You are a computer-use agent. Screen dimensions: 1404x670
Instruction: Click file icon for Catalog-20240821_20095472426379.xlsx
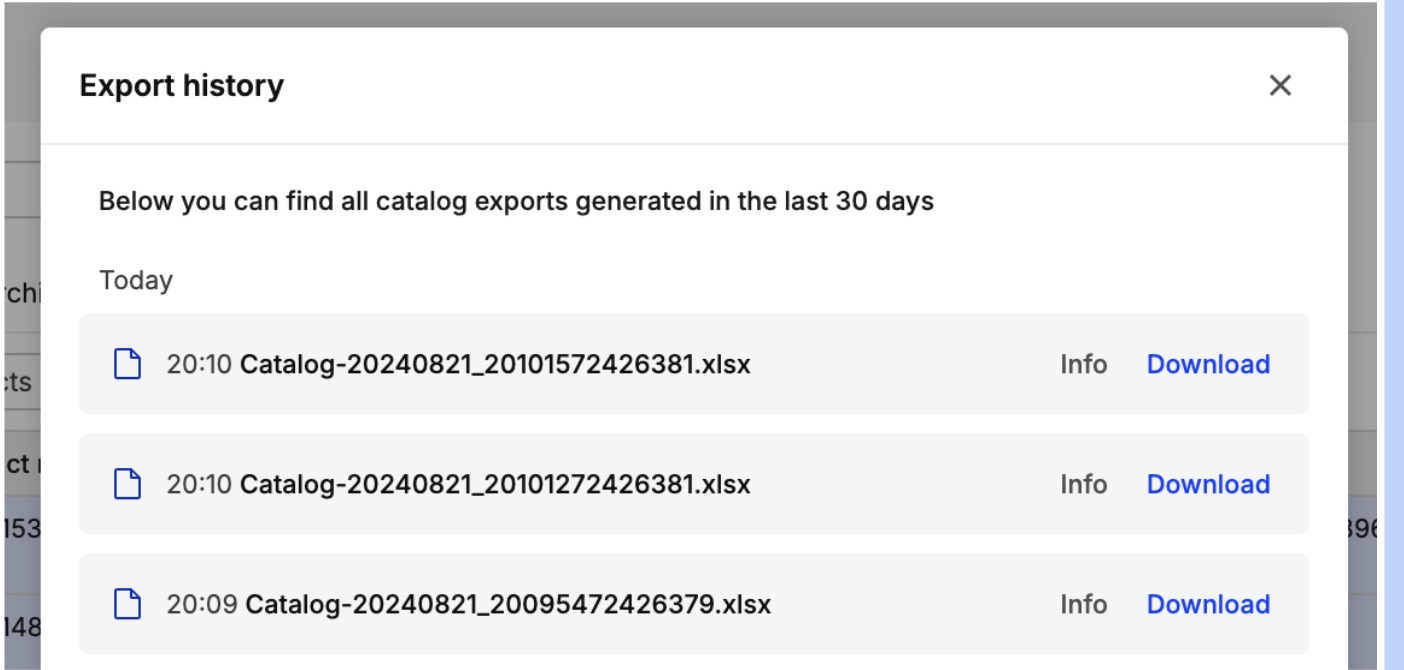(x=126, y=604)
